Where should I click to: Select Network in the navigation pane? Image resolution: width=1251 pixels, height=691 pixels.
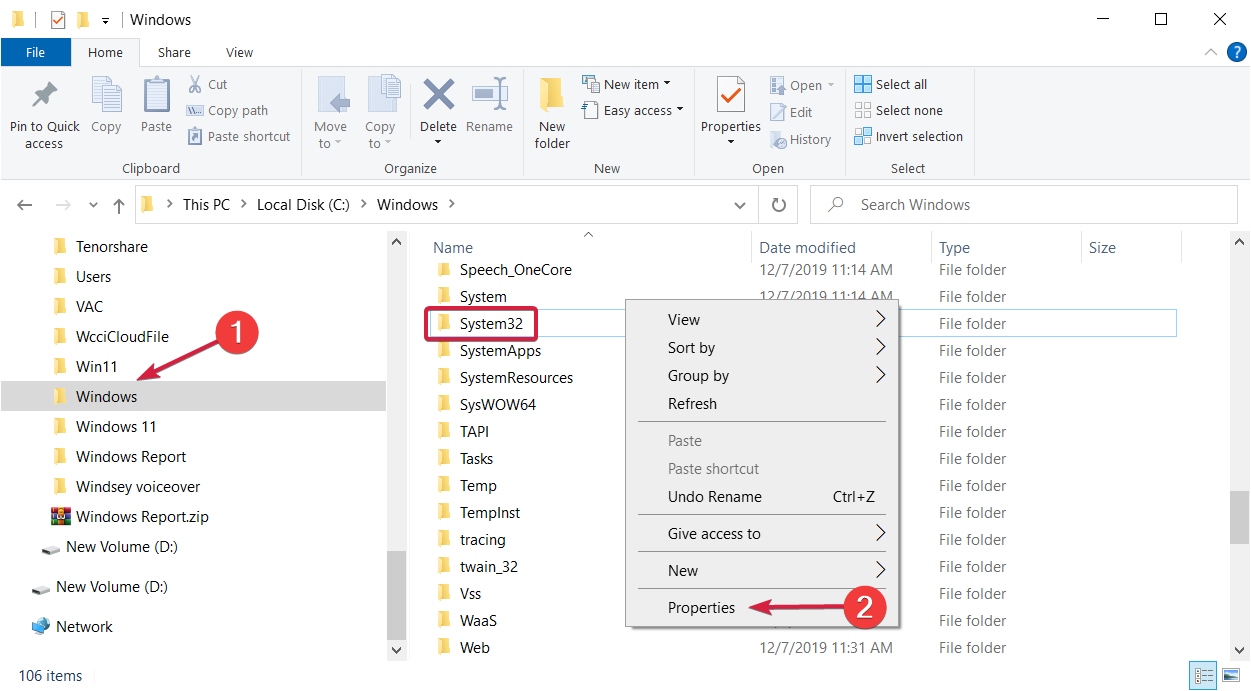tap(73, 627)
